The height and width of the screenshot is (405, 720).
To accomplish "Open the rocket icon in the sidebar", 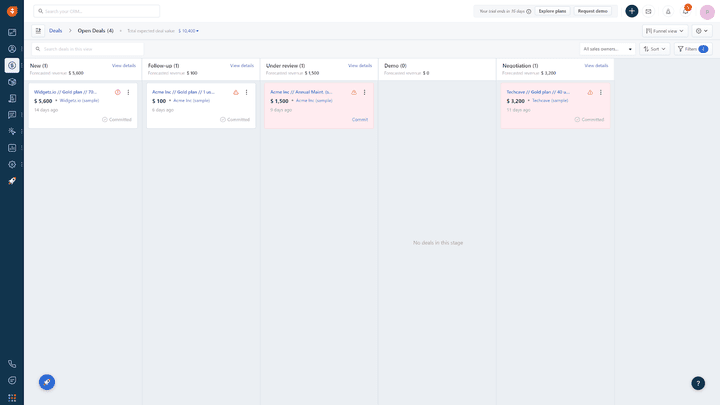I will (x=12, y=181).
